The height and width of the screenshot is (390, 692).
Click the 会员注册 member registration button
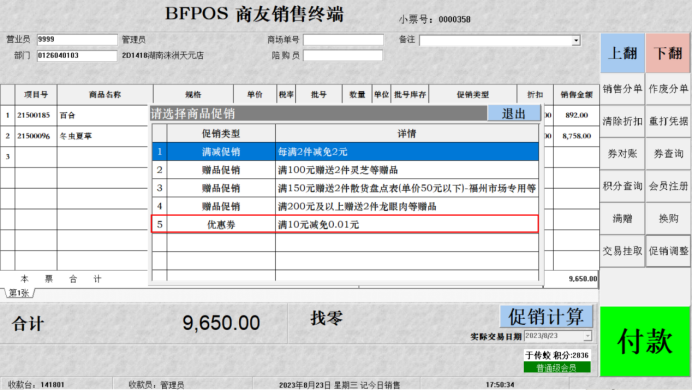pyautogui.click(x=668, y=186)
